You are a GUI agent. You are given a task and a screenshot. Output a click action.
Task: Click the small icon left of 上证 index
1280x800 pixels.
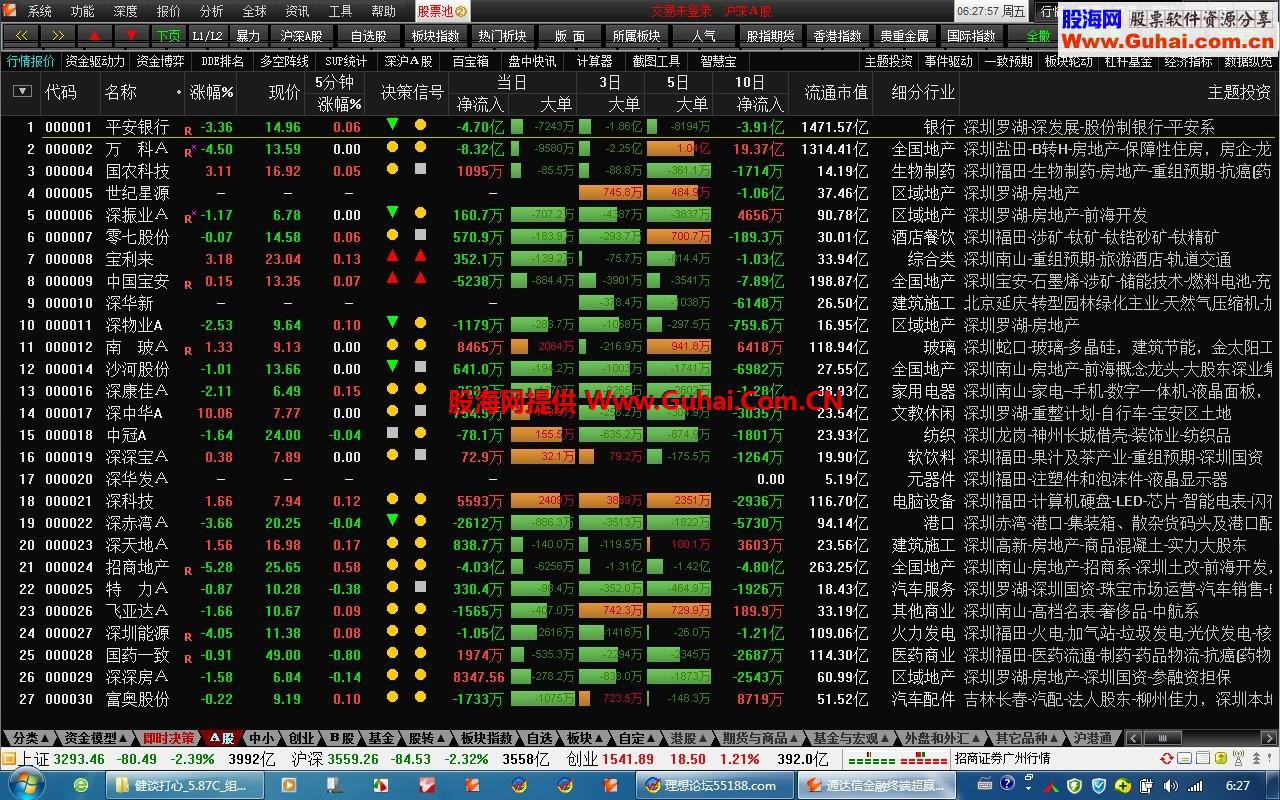pyautogui.click(x=10, y=759)
